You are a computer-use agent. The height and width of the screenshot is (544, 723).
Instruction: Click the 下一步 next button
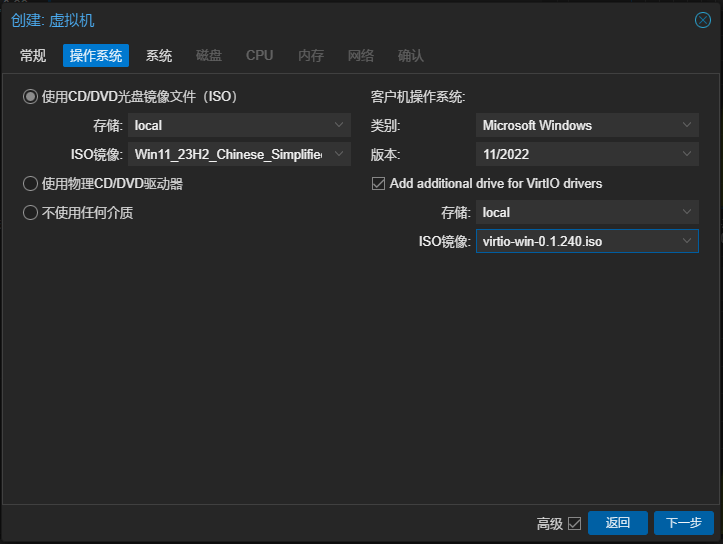click(683, 523)
